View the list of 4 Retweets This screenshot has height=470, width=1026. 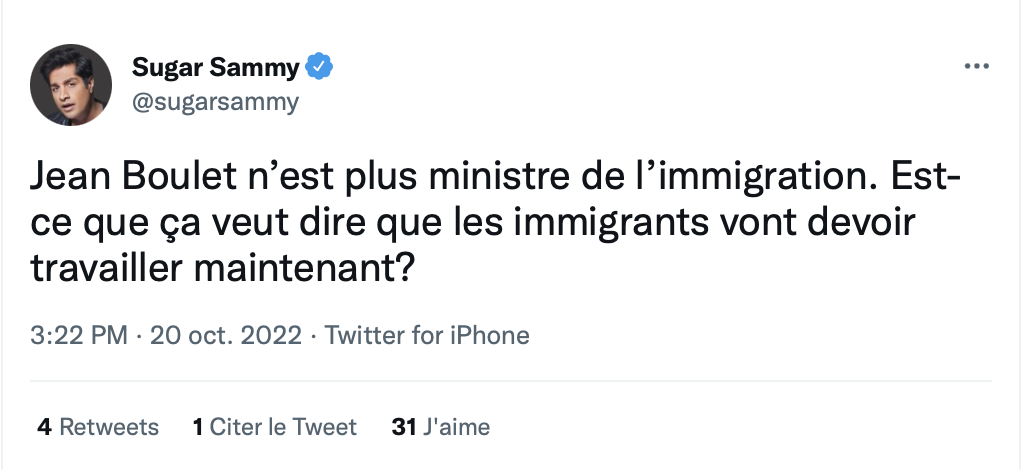pos(98,427)
